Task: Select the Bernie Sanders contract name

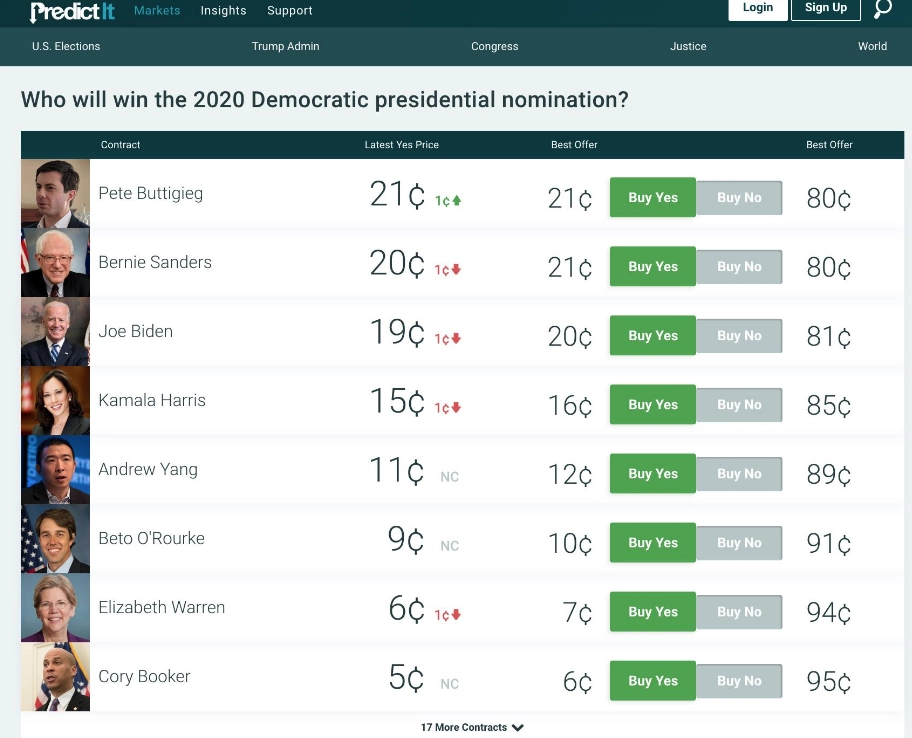Action: pyautogui.click(x=155, y=262)
